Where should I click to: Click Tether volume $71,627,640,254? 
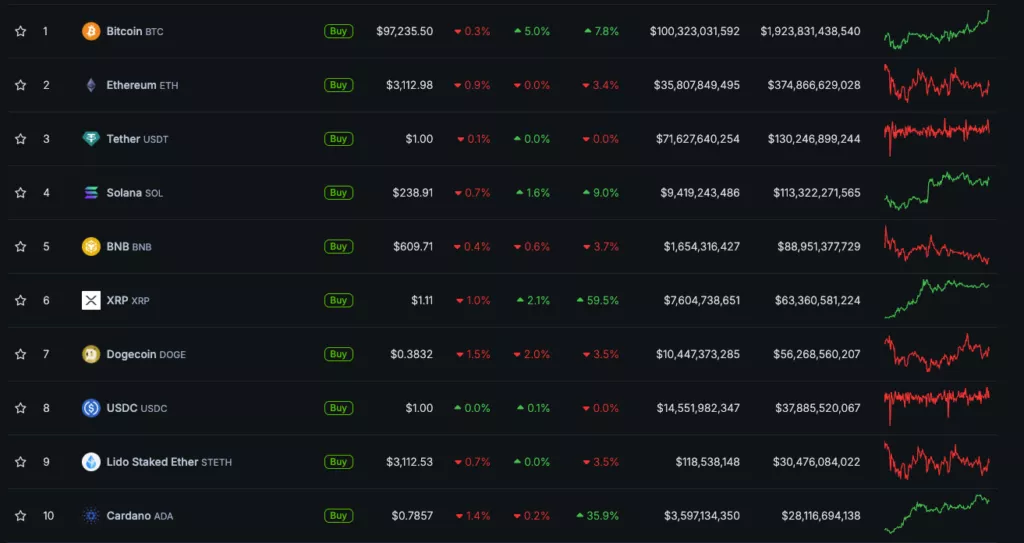[x=698, y=139]
